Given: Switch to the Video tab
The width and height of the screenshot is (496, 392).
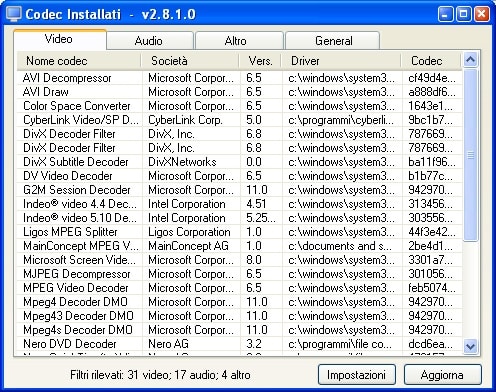Looking at the screenshot, I should click(60, 39).
